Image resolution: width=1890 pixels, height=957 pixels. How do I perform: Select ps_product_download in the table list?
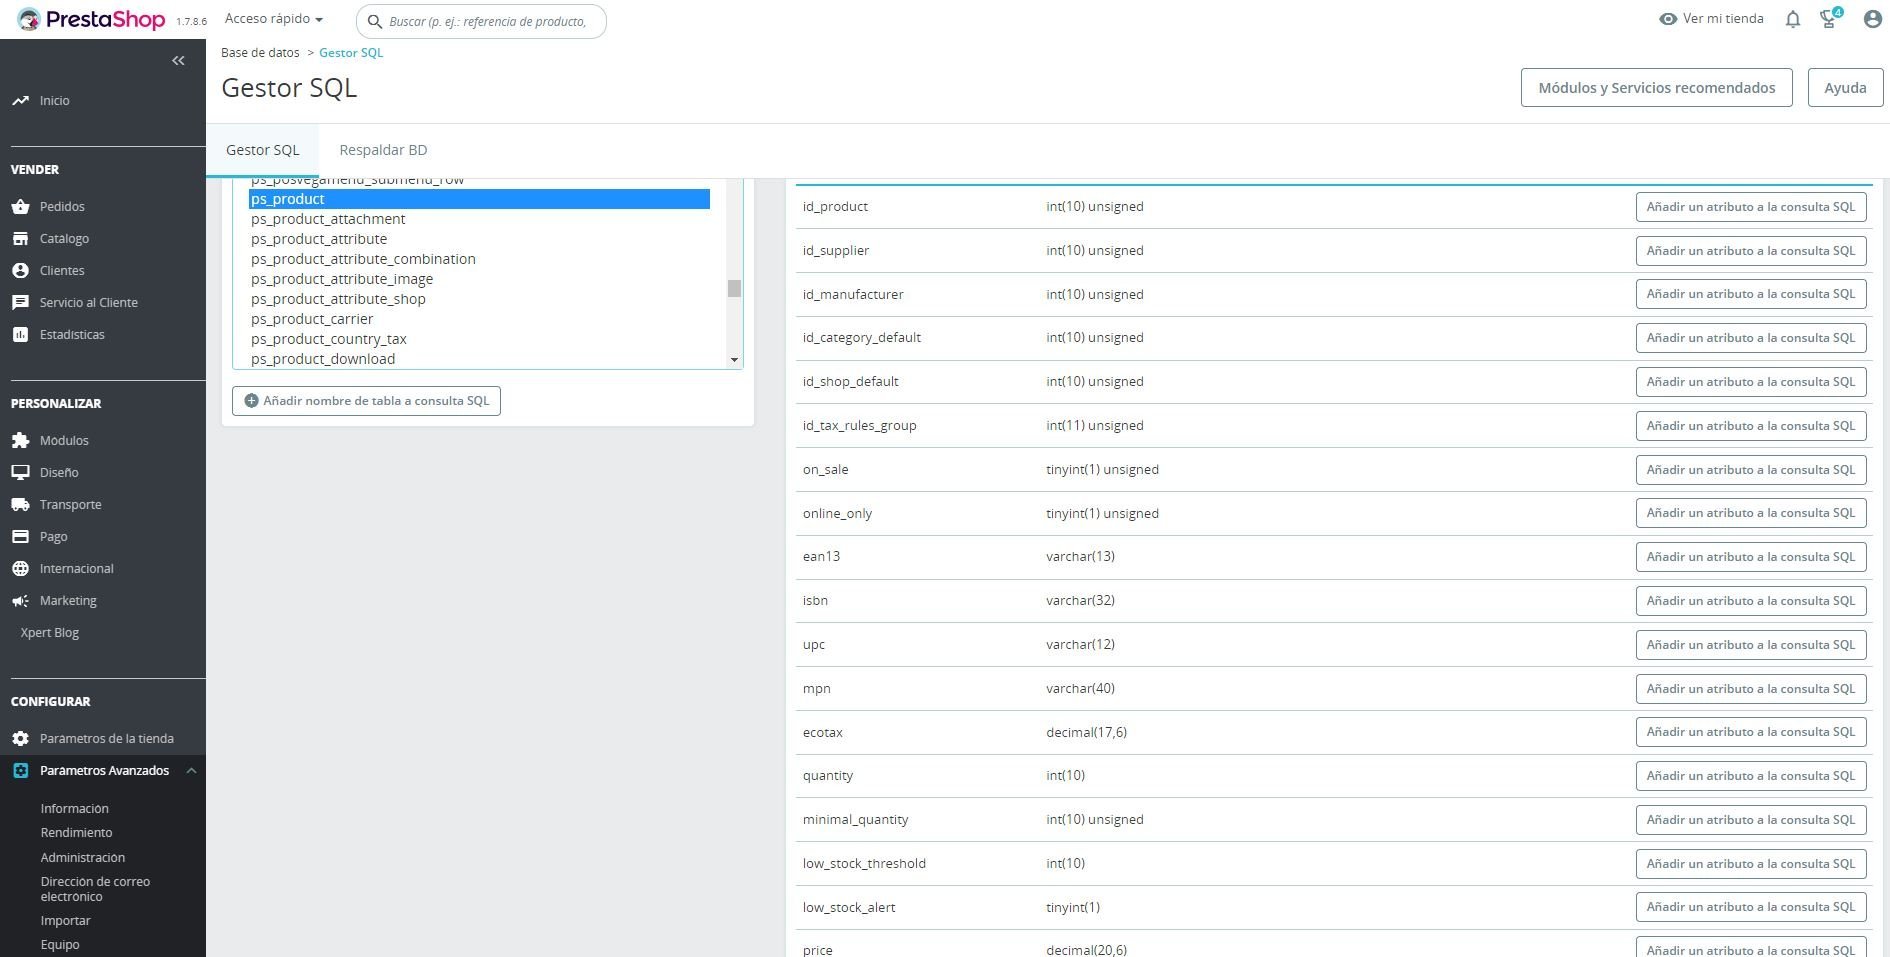[479, 359]
